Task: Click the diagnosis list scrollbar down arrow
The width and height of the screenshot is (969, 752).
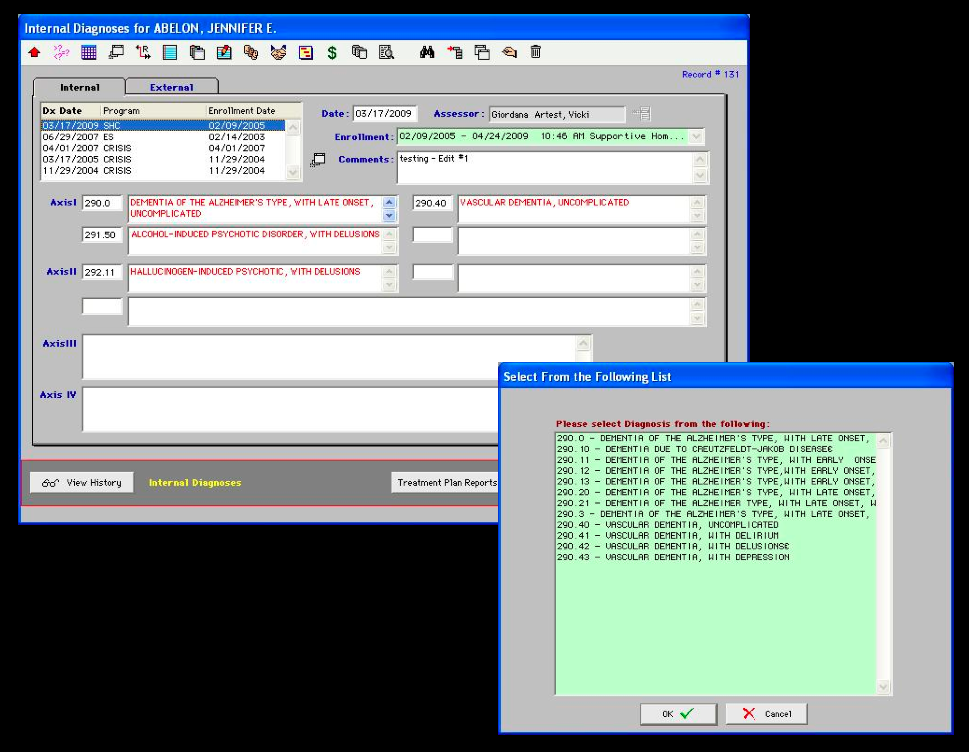Action: [x=294, y=172]
